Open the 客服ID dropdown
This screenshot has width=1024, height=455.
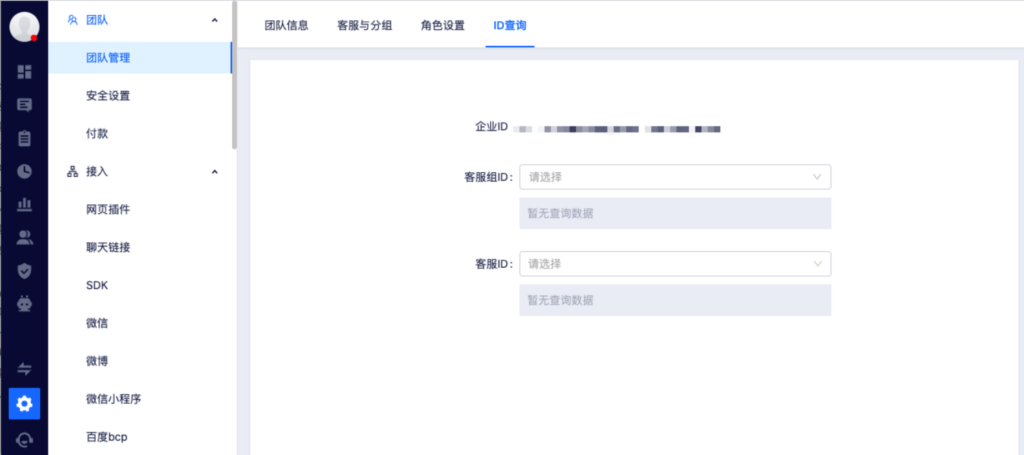(x=675, y=264)
